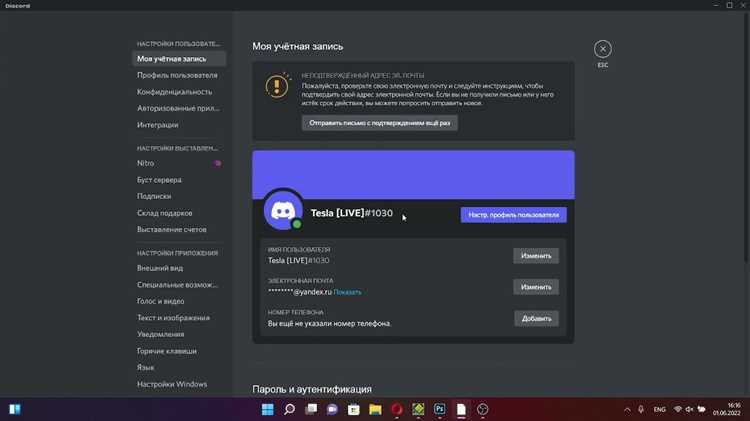Click the volume tray icon
The width and height of the screenshot is (750, 421).
[x=689, y=410]
